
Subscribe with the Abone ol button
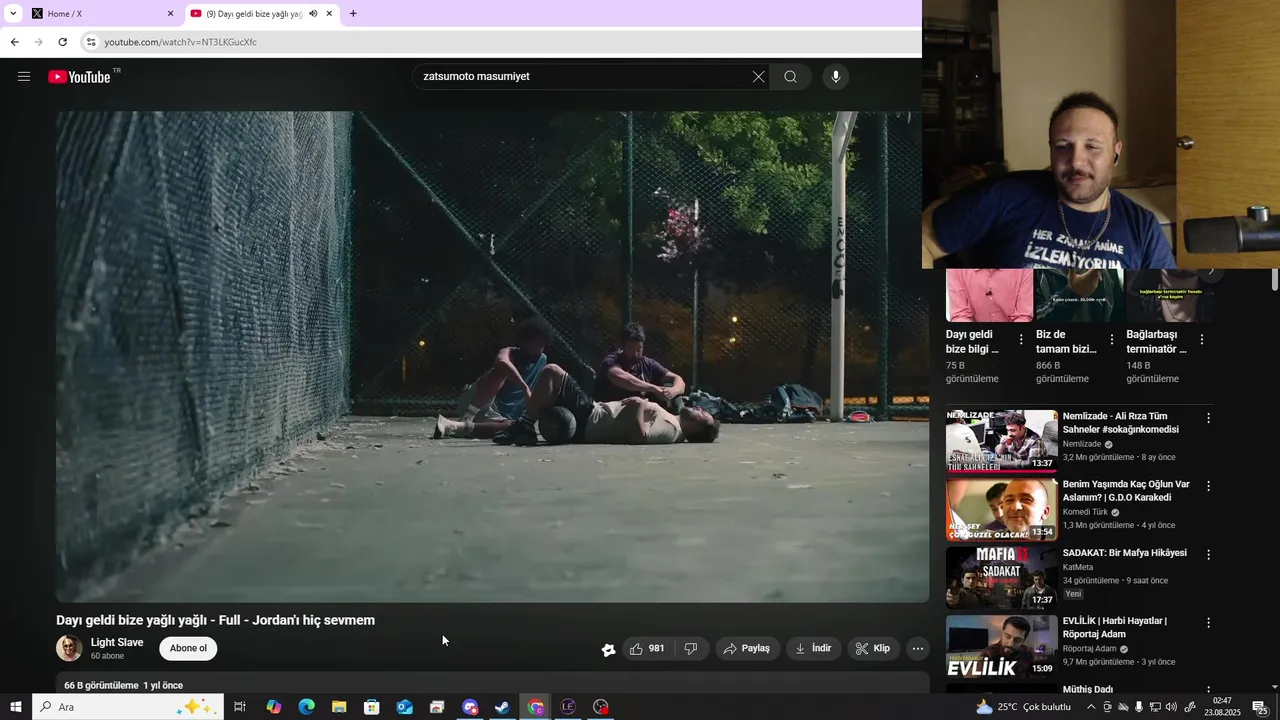(188, 648)
